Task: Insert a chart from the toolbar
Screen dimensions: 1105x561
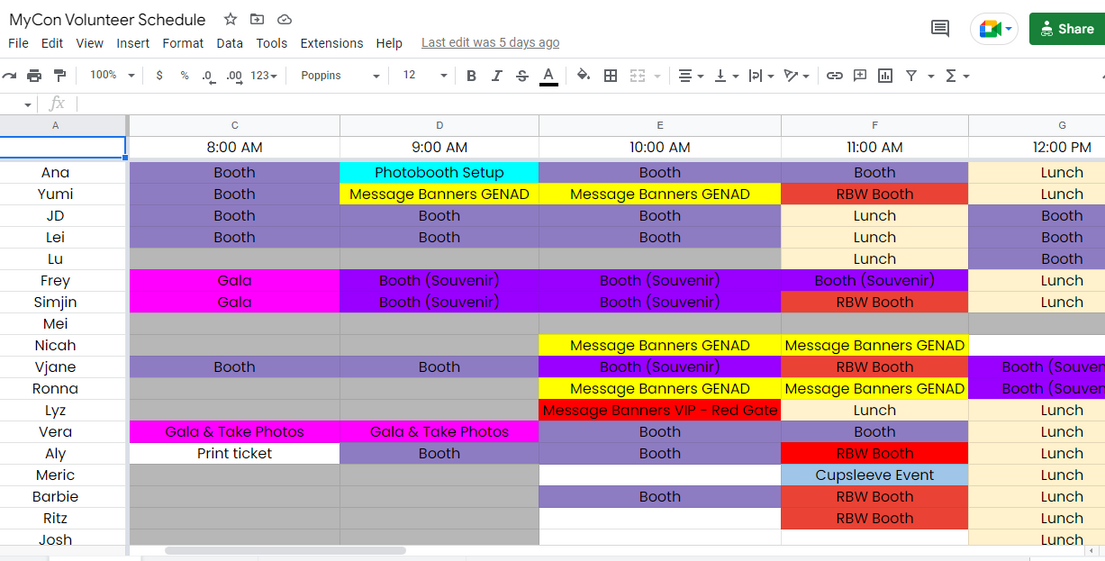Action: (x=885, y=76)
